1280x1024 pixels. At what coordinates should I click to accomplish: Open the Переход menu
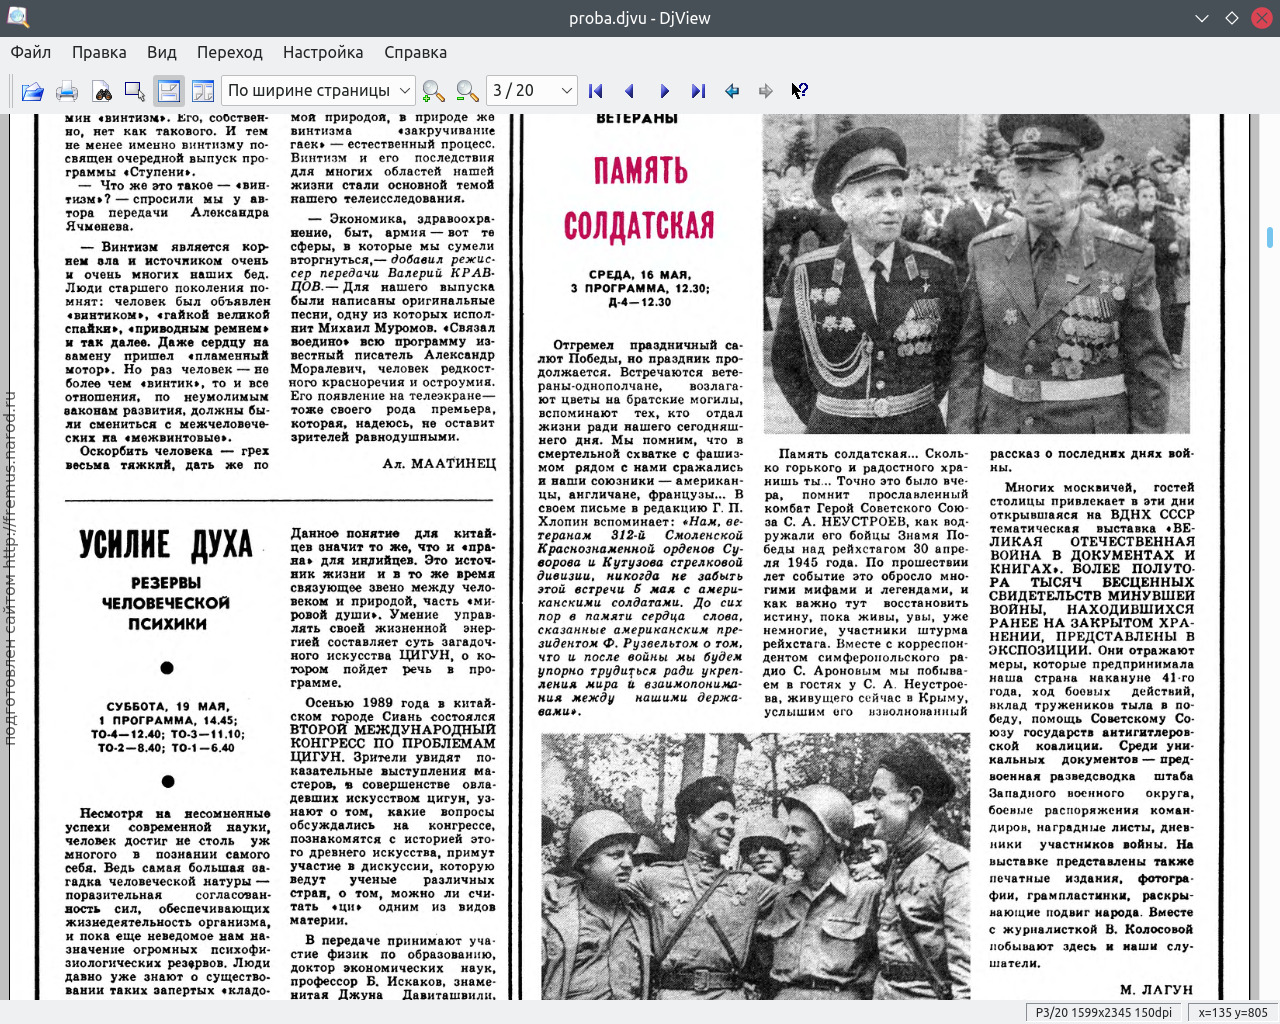click(x=230, y=52)
